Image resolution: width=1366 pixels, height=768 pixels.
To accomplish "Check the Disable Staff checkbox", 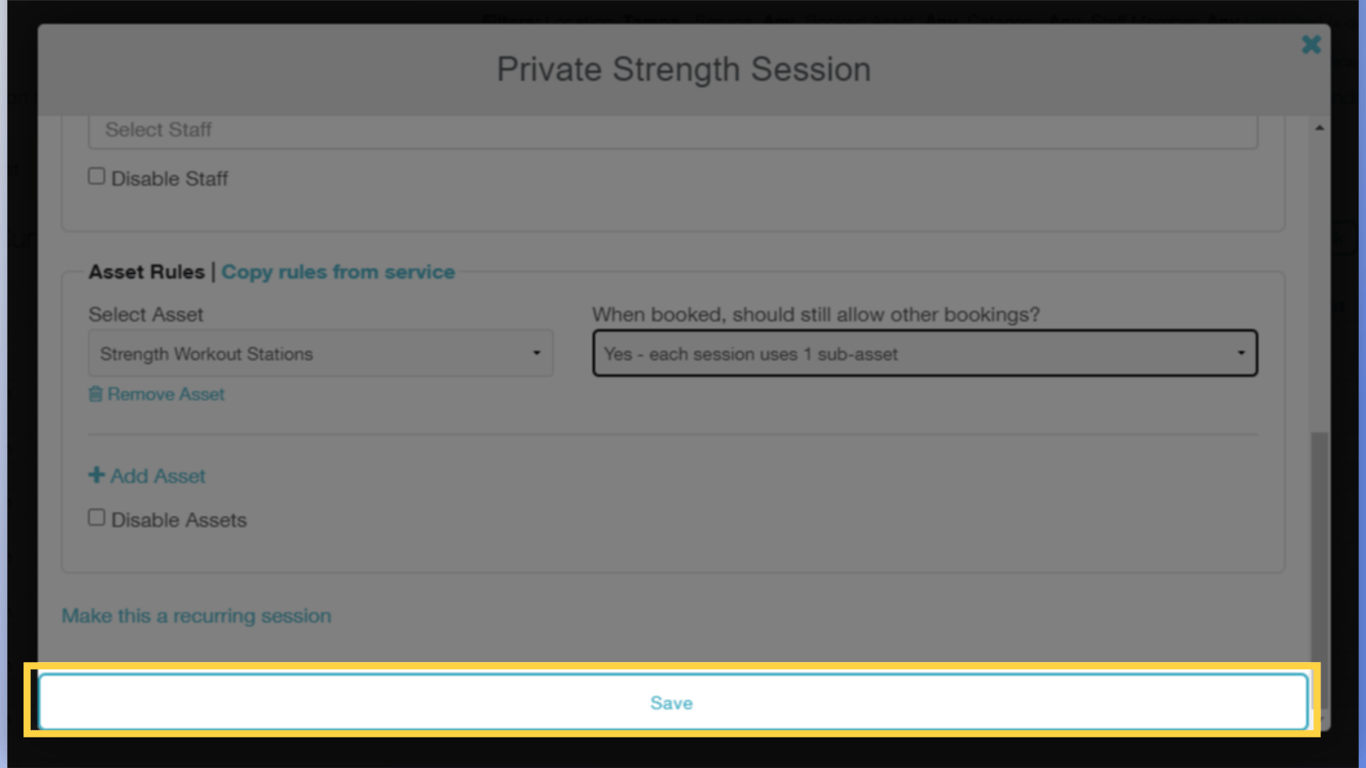I will [x=96, y=177].
